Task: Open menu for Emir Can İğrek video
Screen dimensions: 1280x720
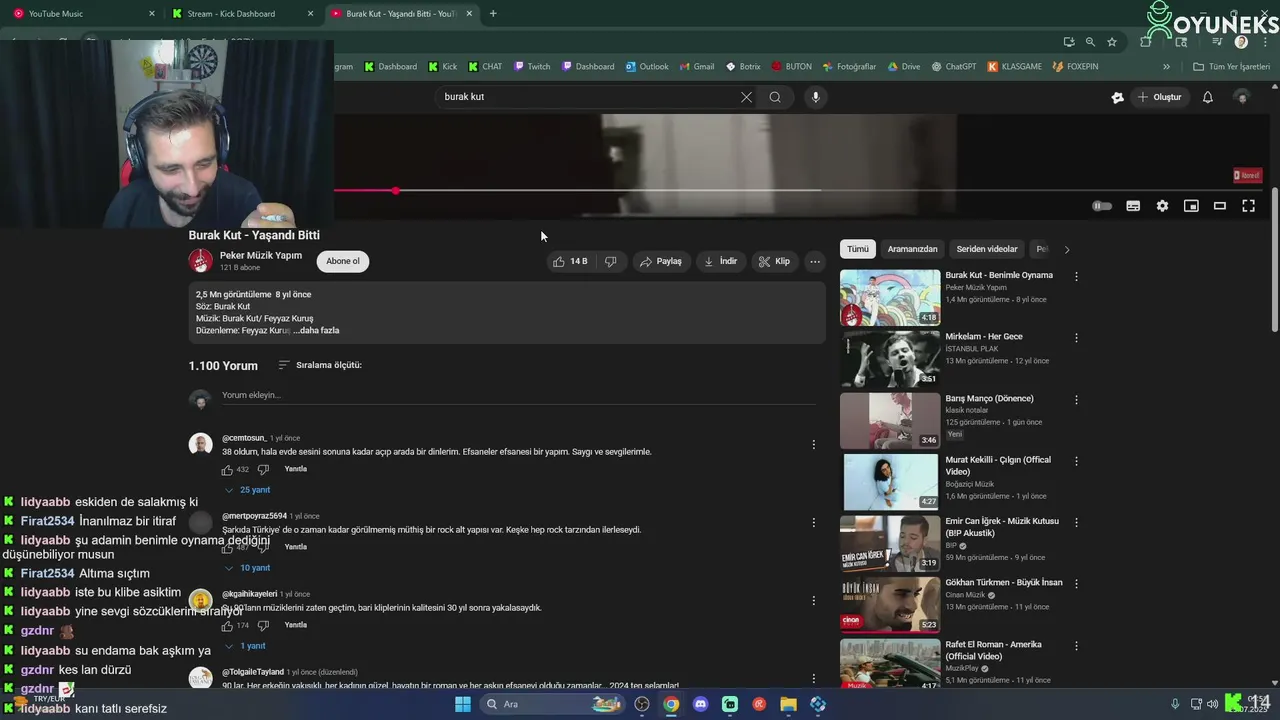Action: 1076,522
